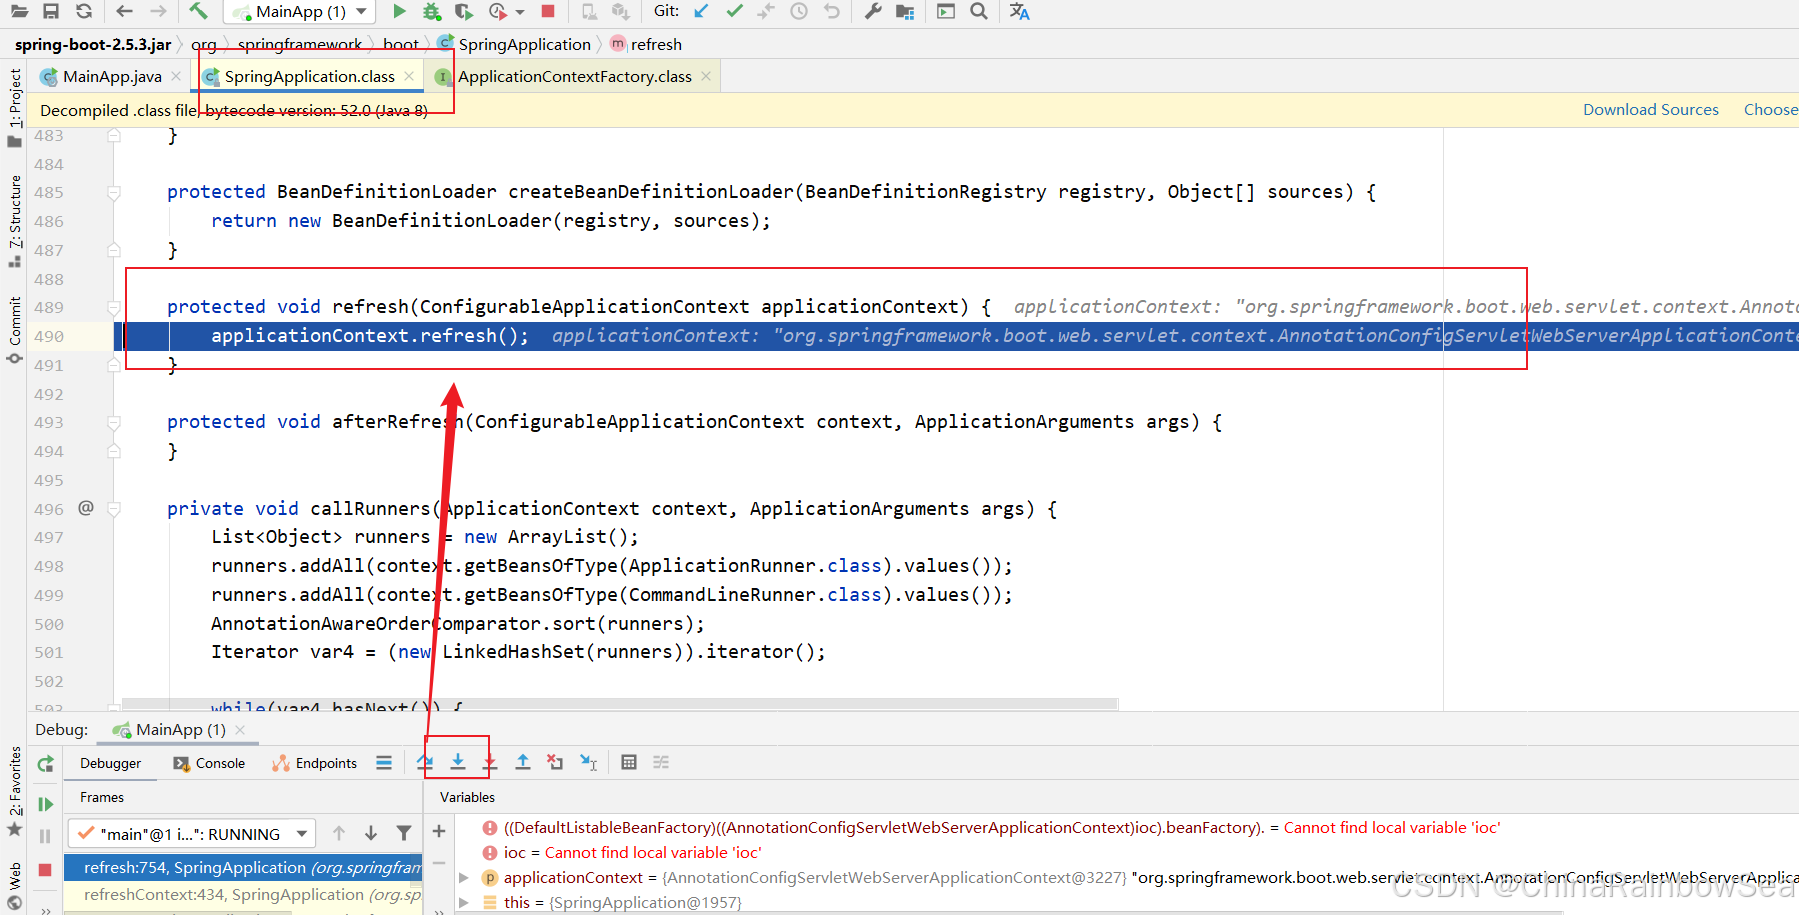Viewport: 1799px width, 915px height.
Task: Rerun MainApp from the debug panel
Action: click(x=45, y=764)
